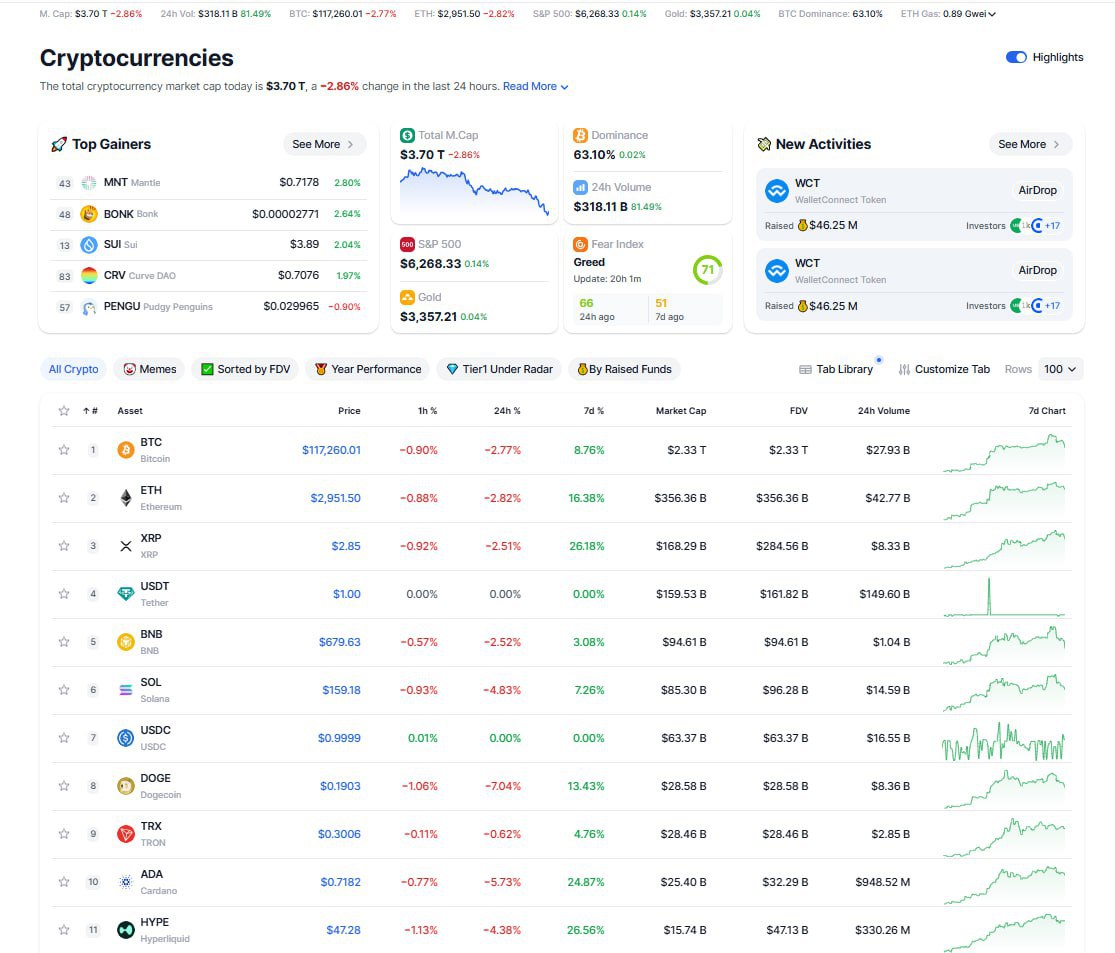Click the Total M.Cap line chart
This screenshot has width=1115, height=953.
474,191
